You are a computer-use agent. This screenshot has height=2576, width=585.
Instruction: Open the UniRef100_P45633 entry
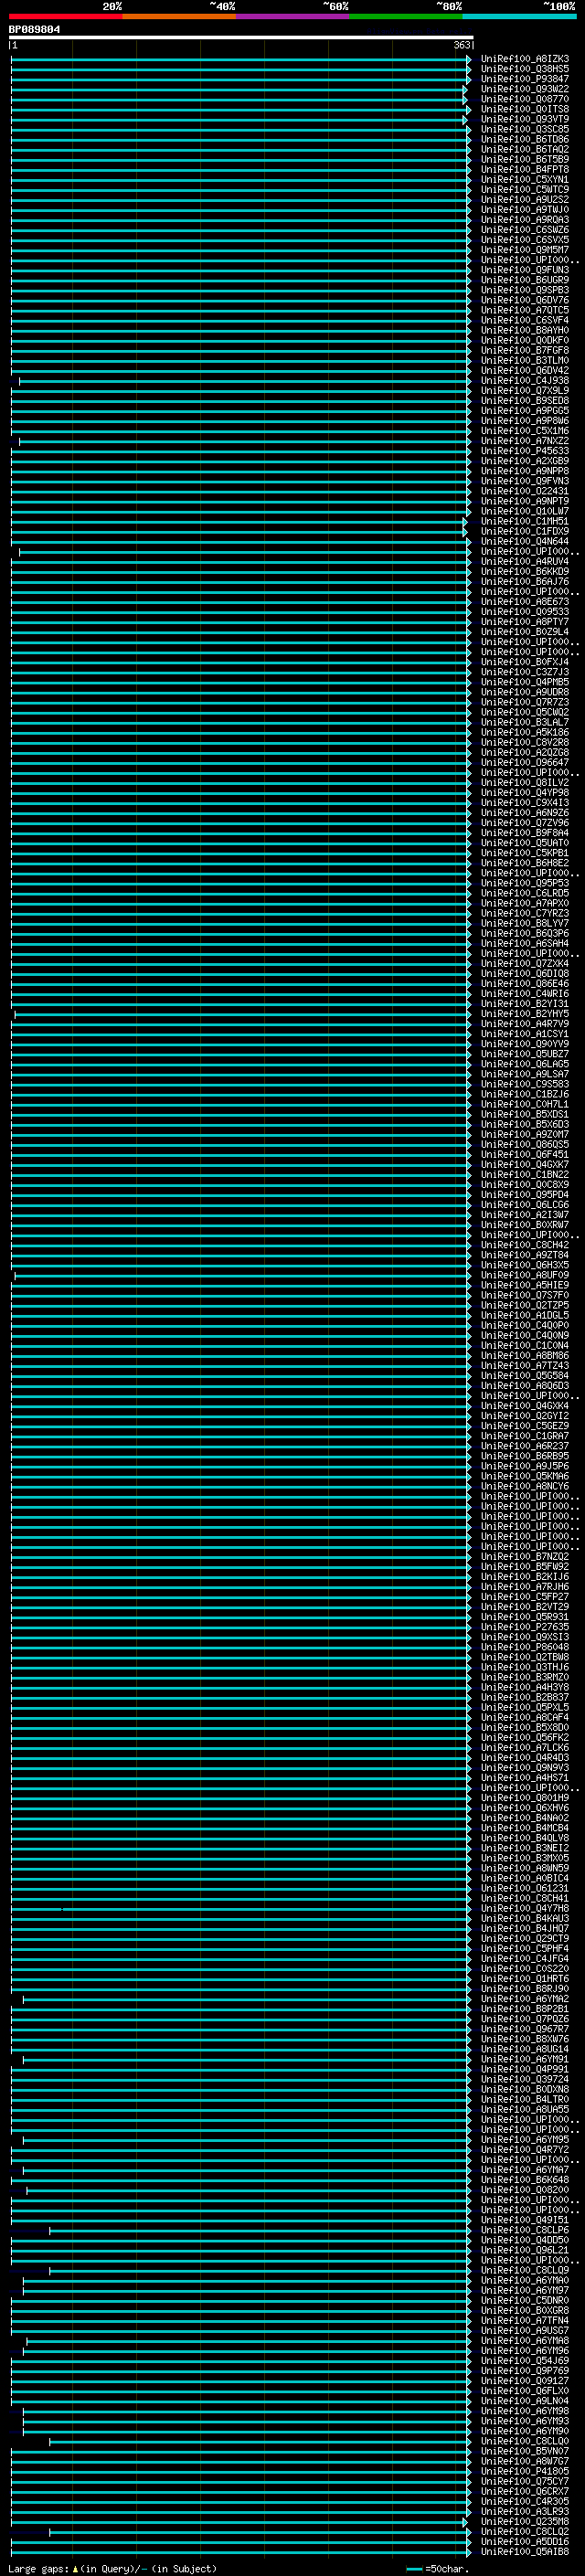coord(524,451)
